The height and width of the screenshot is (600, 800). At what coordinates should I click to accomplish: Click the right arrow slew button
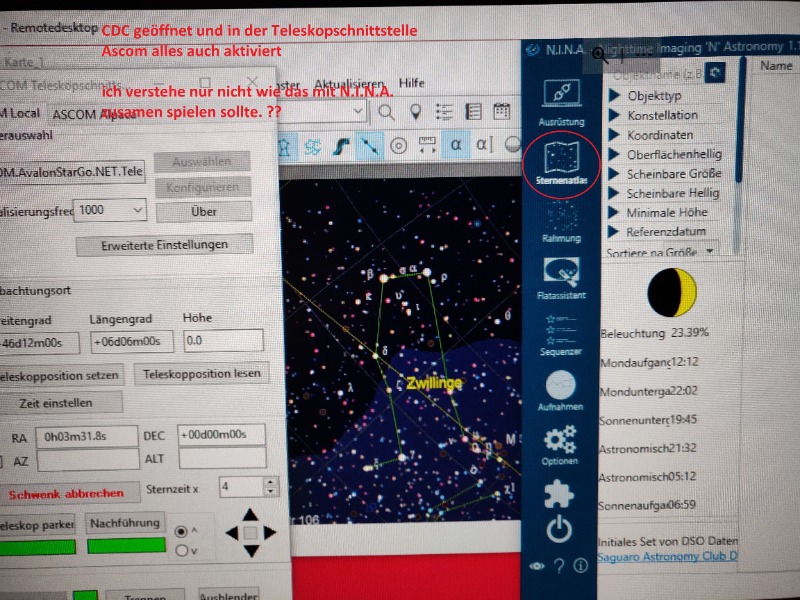pos(269,533)
